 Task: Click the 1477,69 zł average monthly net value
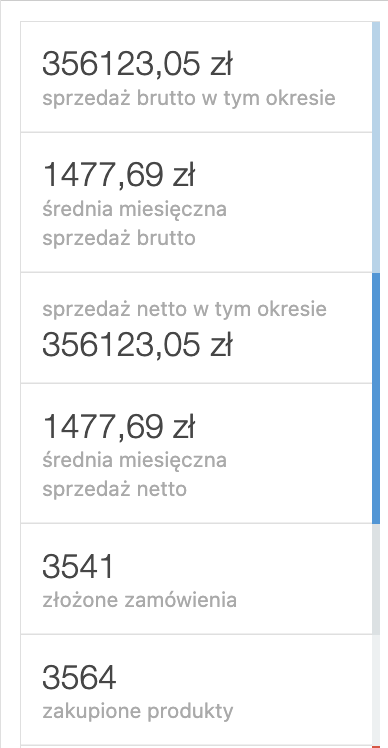coord(119,426)
